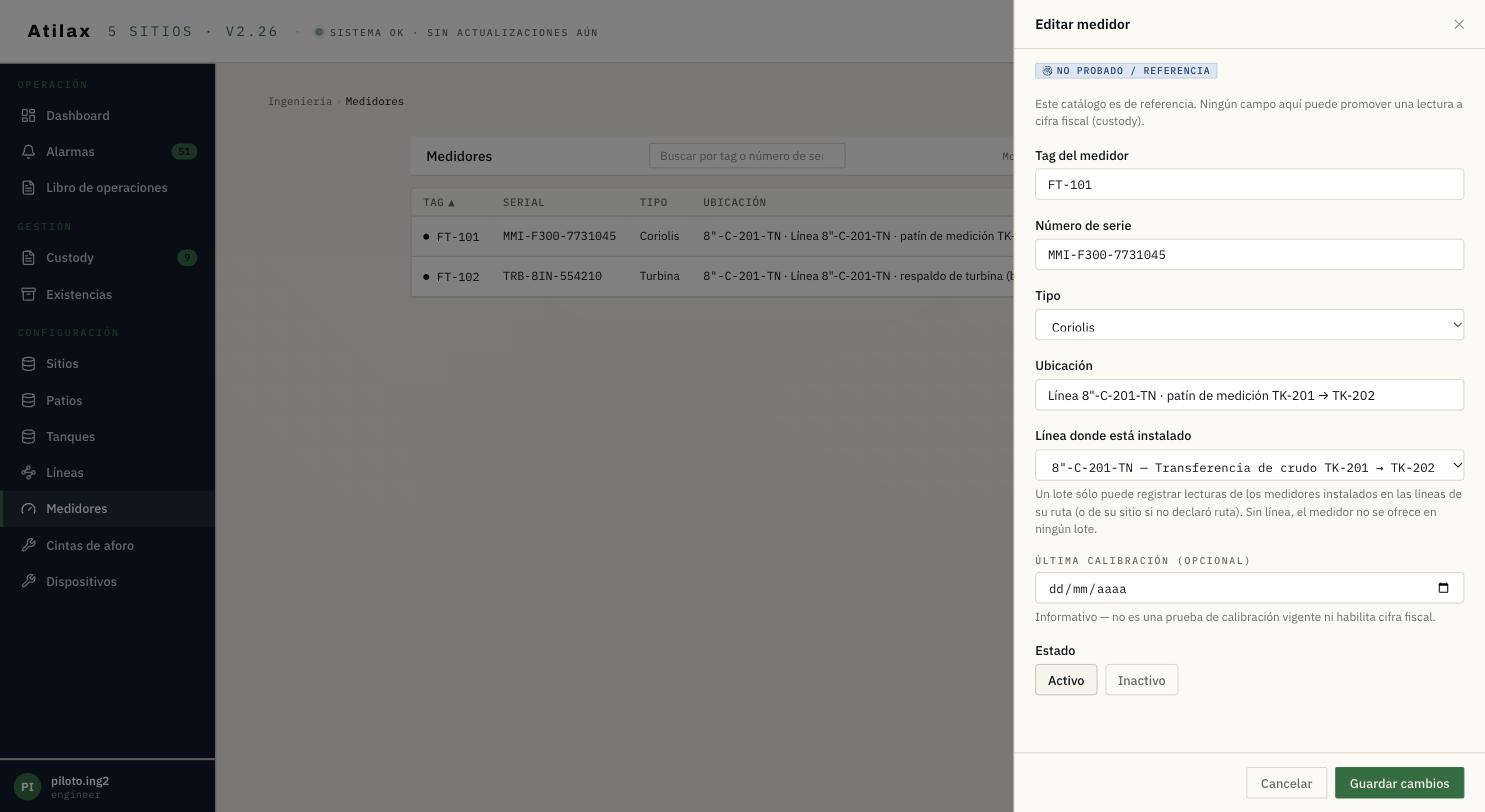Open Líneas in the sidebar
The width and height of the screenshot is (1485, 812).
(107, 473)
